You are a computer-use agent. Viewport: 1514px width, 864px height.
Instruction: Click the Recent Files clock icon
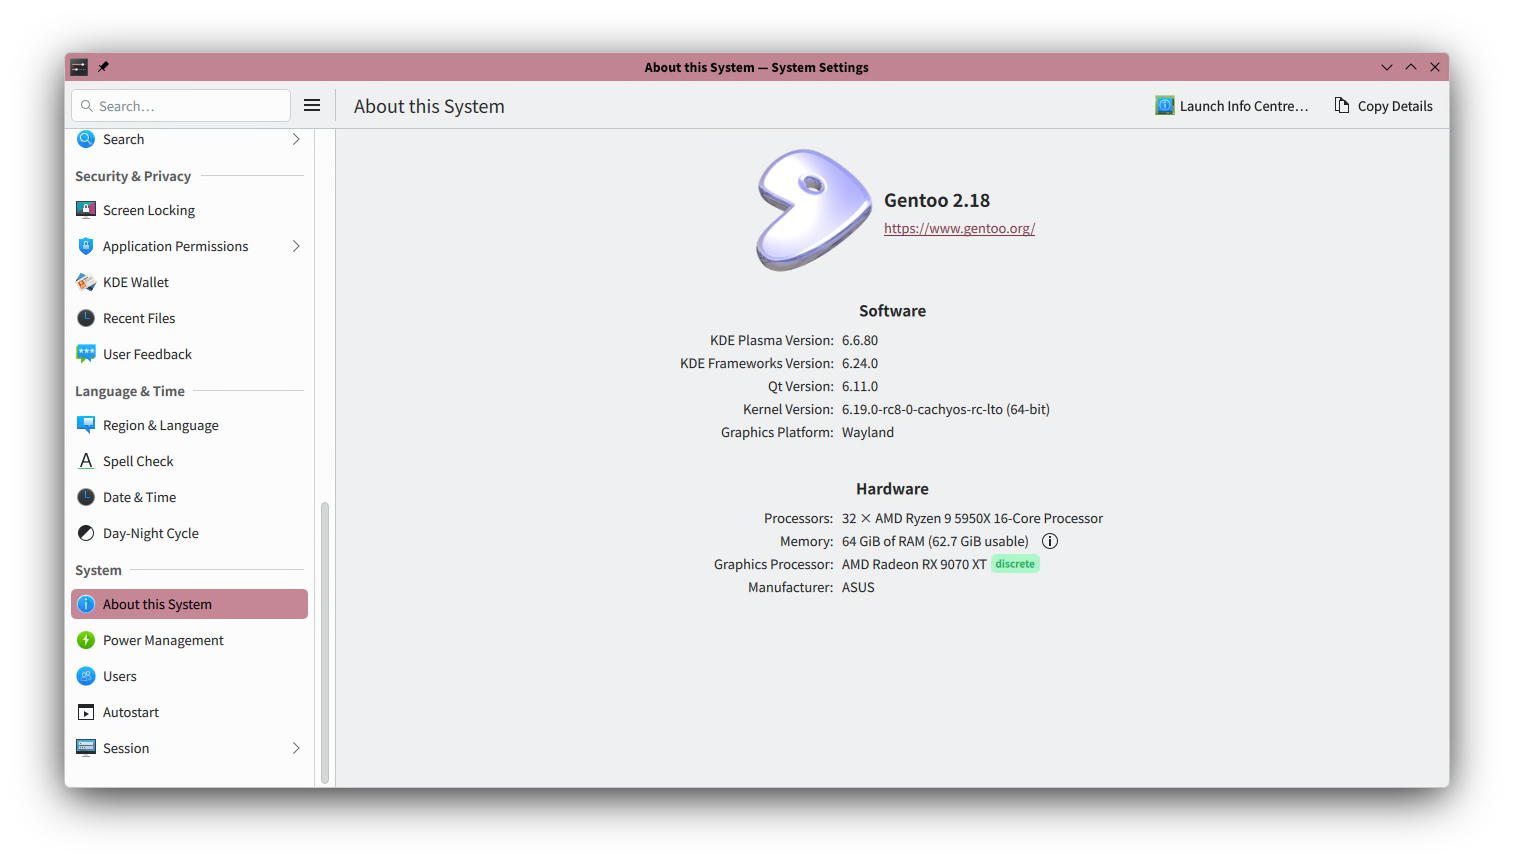coord(86,318)
